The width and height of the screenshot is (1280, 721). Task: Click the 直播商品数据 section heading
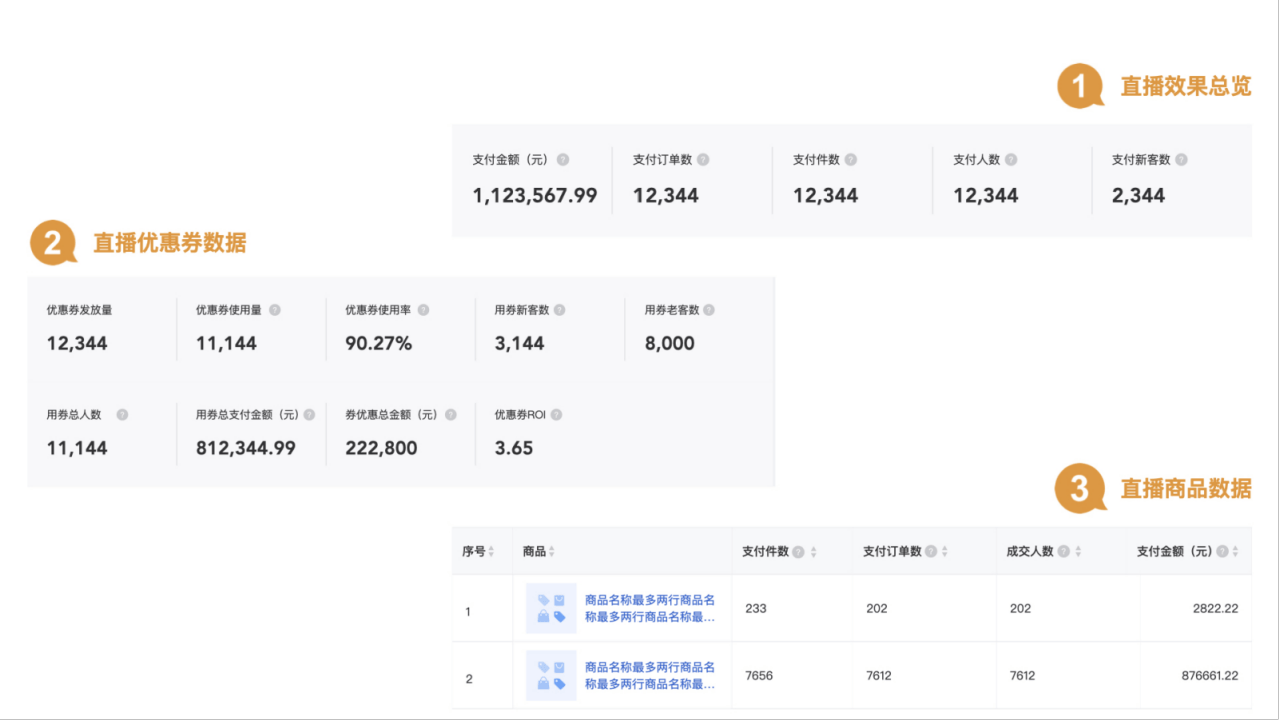click(1185, 489)
